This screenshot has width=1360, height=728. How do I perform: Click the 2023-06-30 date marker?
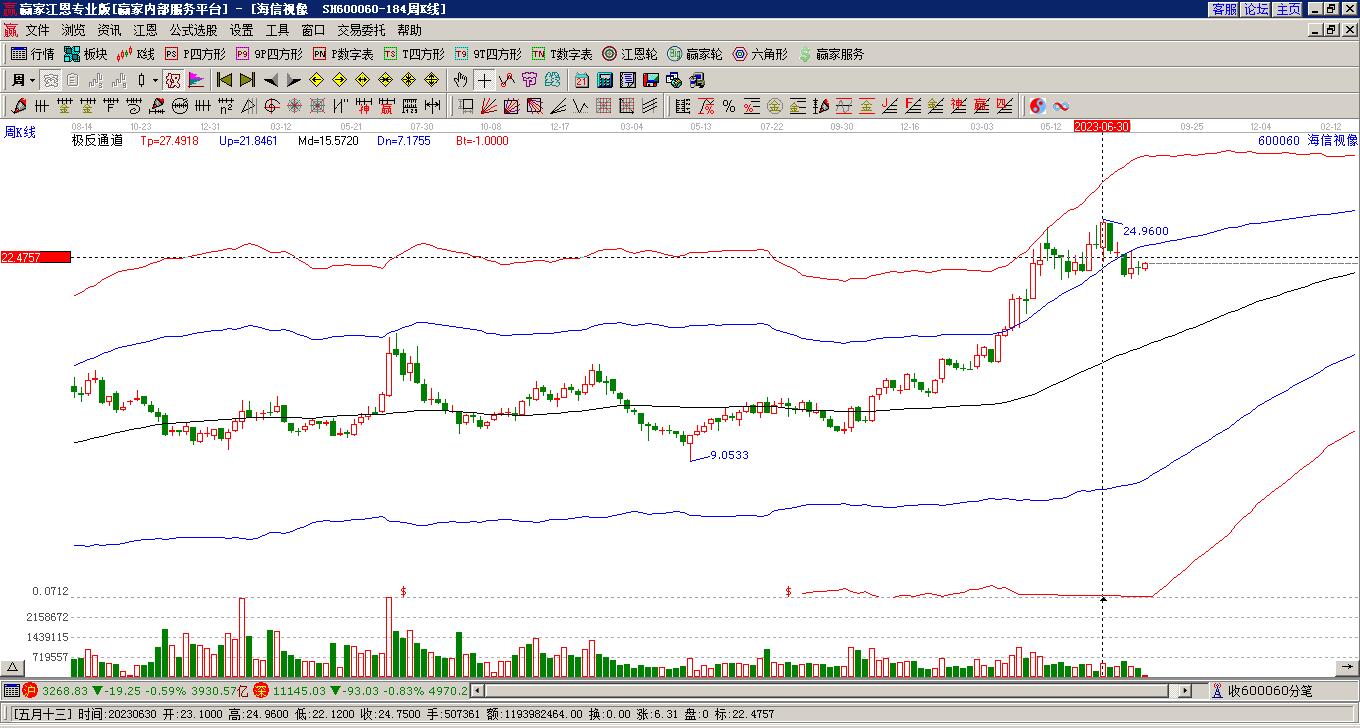pyautogui.click(x=1102, y=126)
